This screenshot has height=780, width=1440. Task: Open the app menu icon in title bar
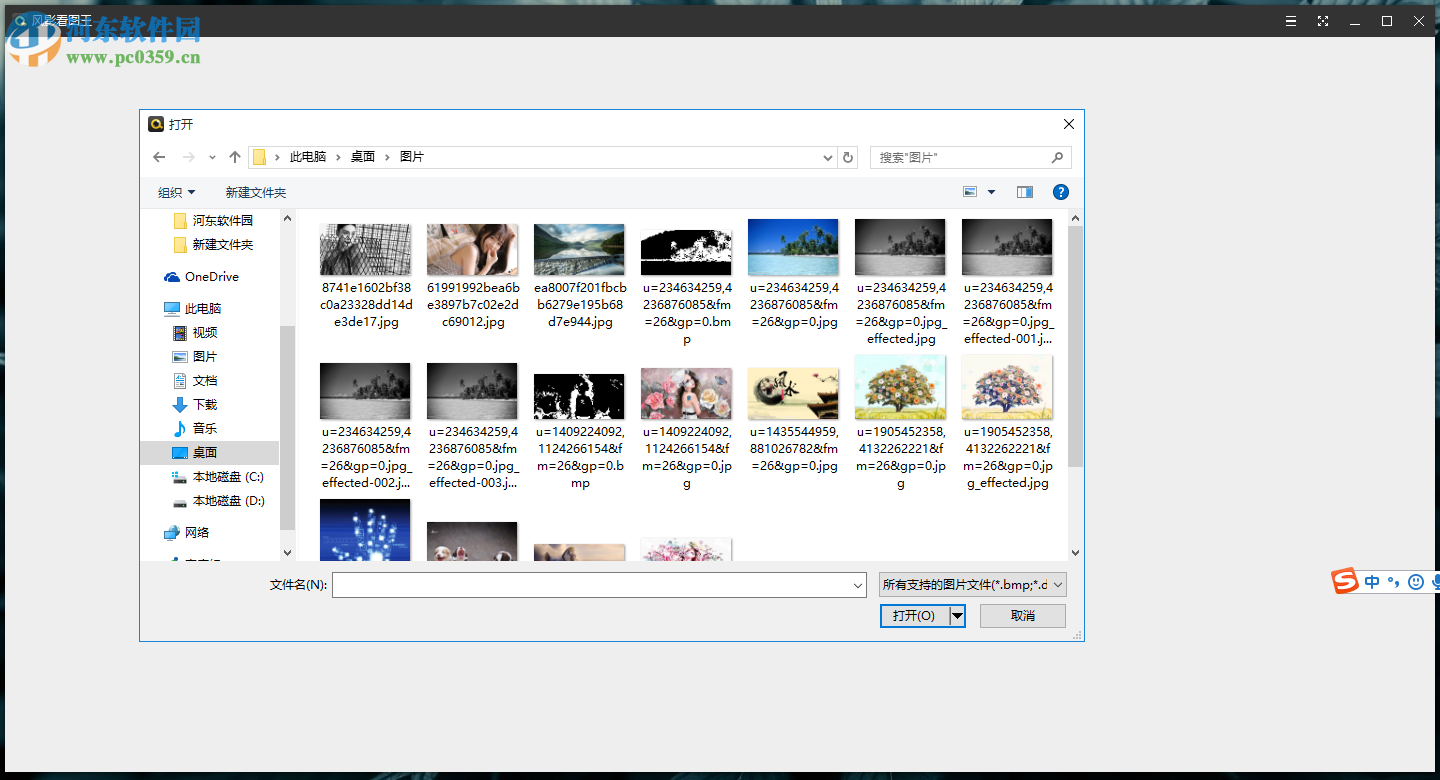pos(1291,21)
